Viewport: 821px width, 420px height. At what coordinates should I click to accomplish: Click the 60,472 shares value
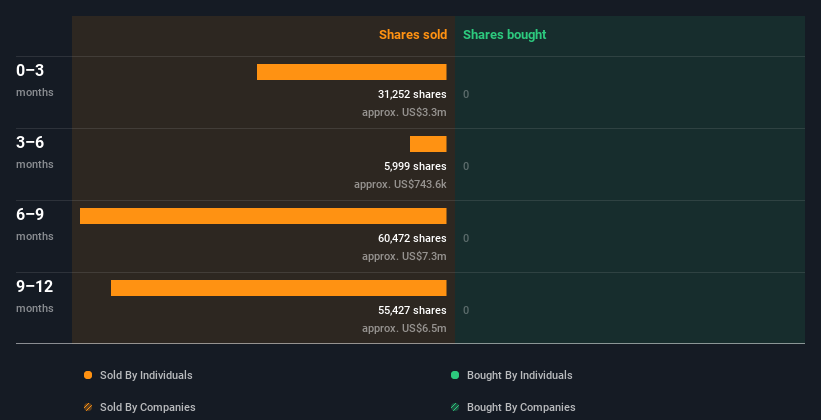pos(412,238)
